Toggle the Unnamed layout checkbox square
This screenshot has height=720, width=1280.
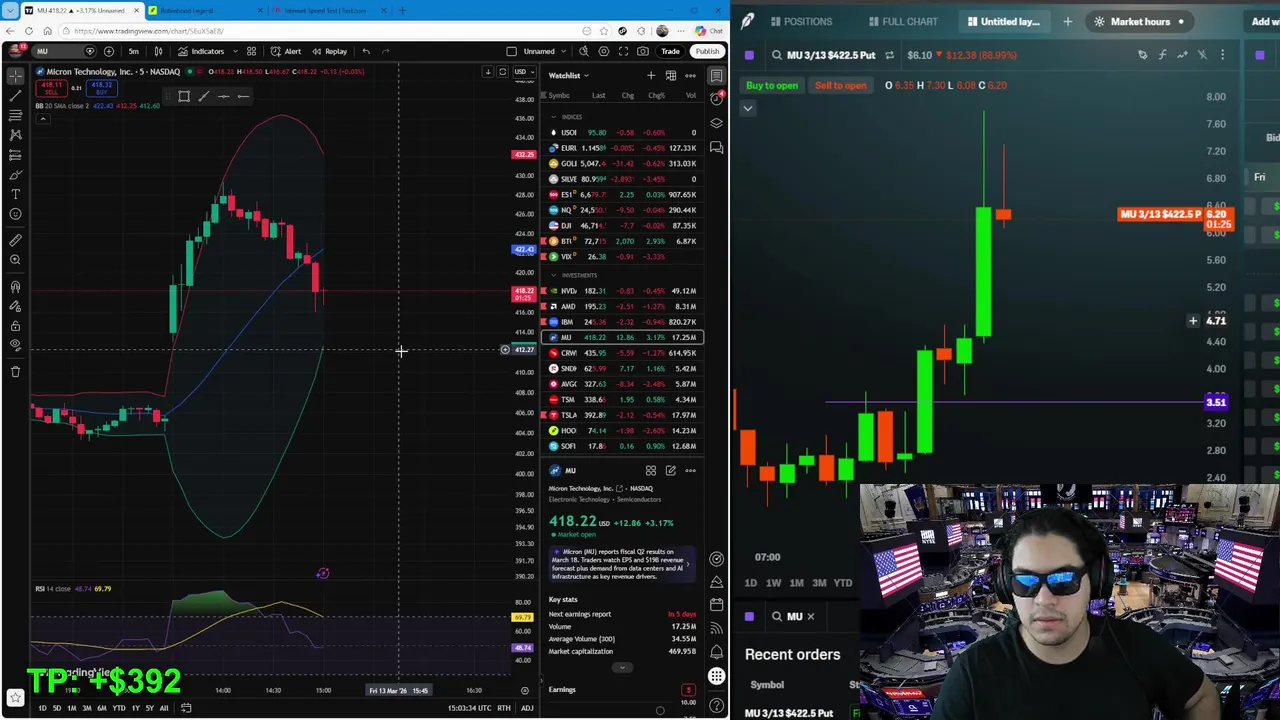(511, 51)
